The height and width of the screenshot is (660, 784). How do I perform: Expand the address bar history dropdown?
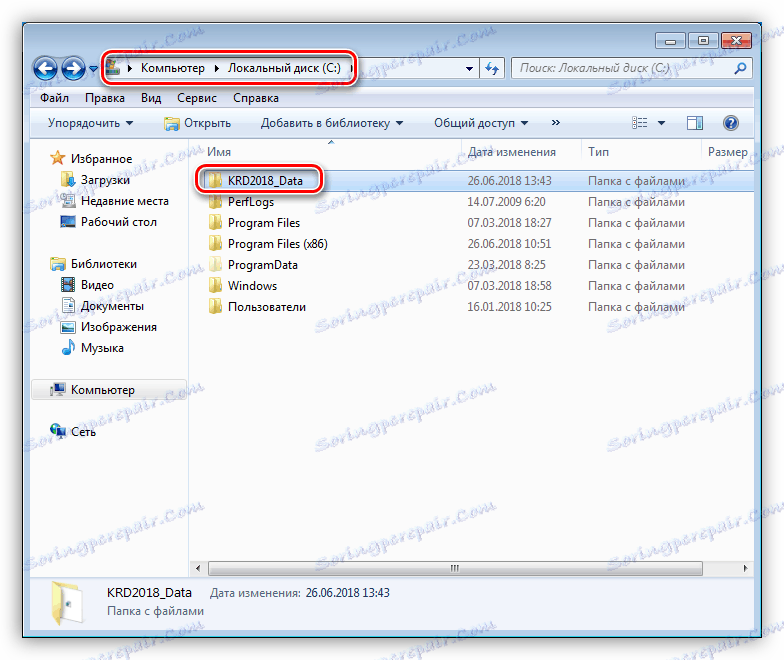469,68
